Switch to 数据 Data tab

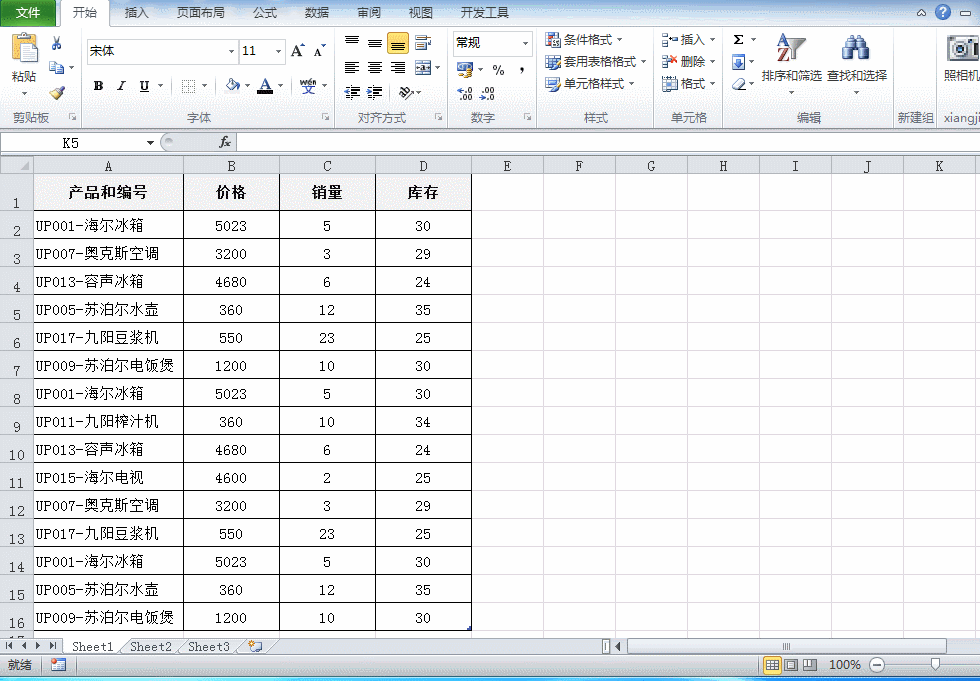(316, 12)
